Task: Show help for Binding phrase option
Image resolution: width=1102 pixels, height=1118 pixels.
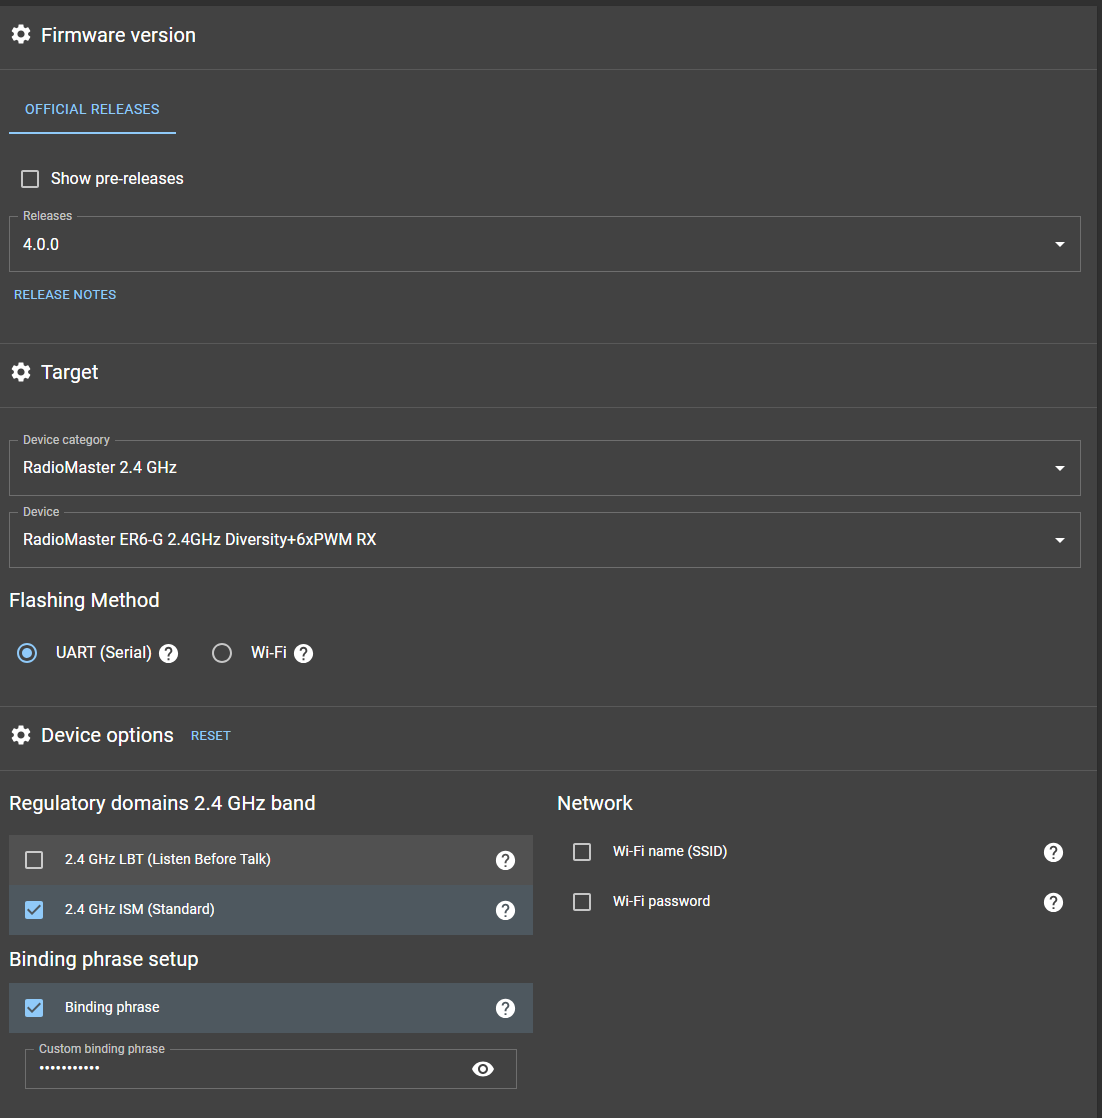Action: (505, 1008)
